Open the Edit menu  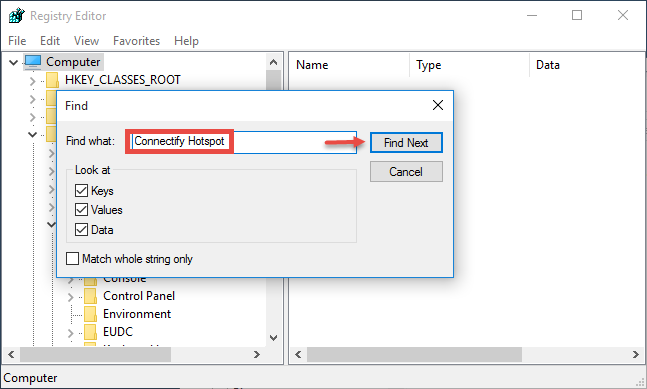pos(50,41)
